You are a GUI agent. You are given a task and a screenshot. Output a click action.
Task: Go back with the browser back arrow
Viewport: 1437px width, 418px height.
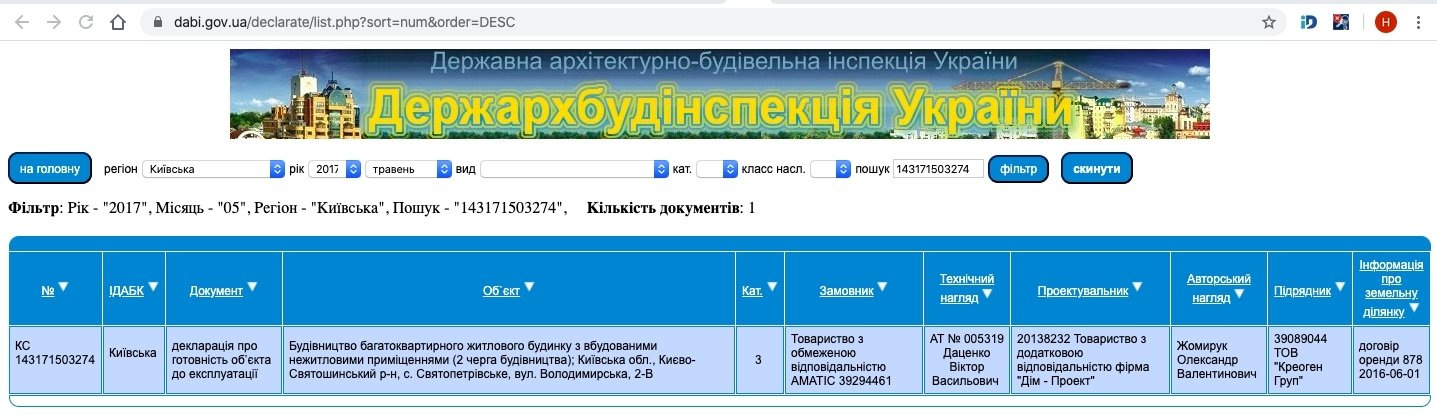[22, 21]
